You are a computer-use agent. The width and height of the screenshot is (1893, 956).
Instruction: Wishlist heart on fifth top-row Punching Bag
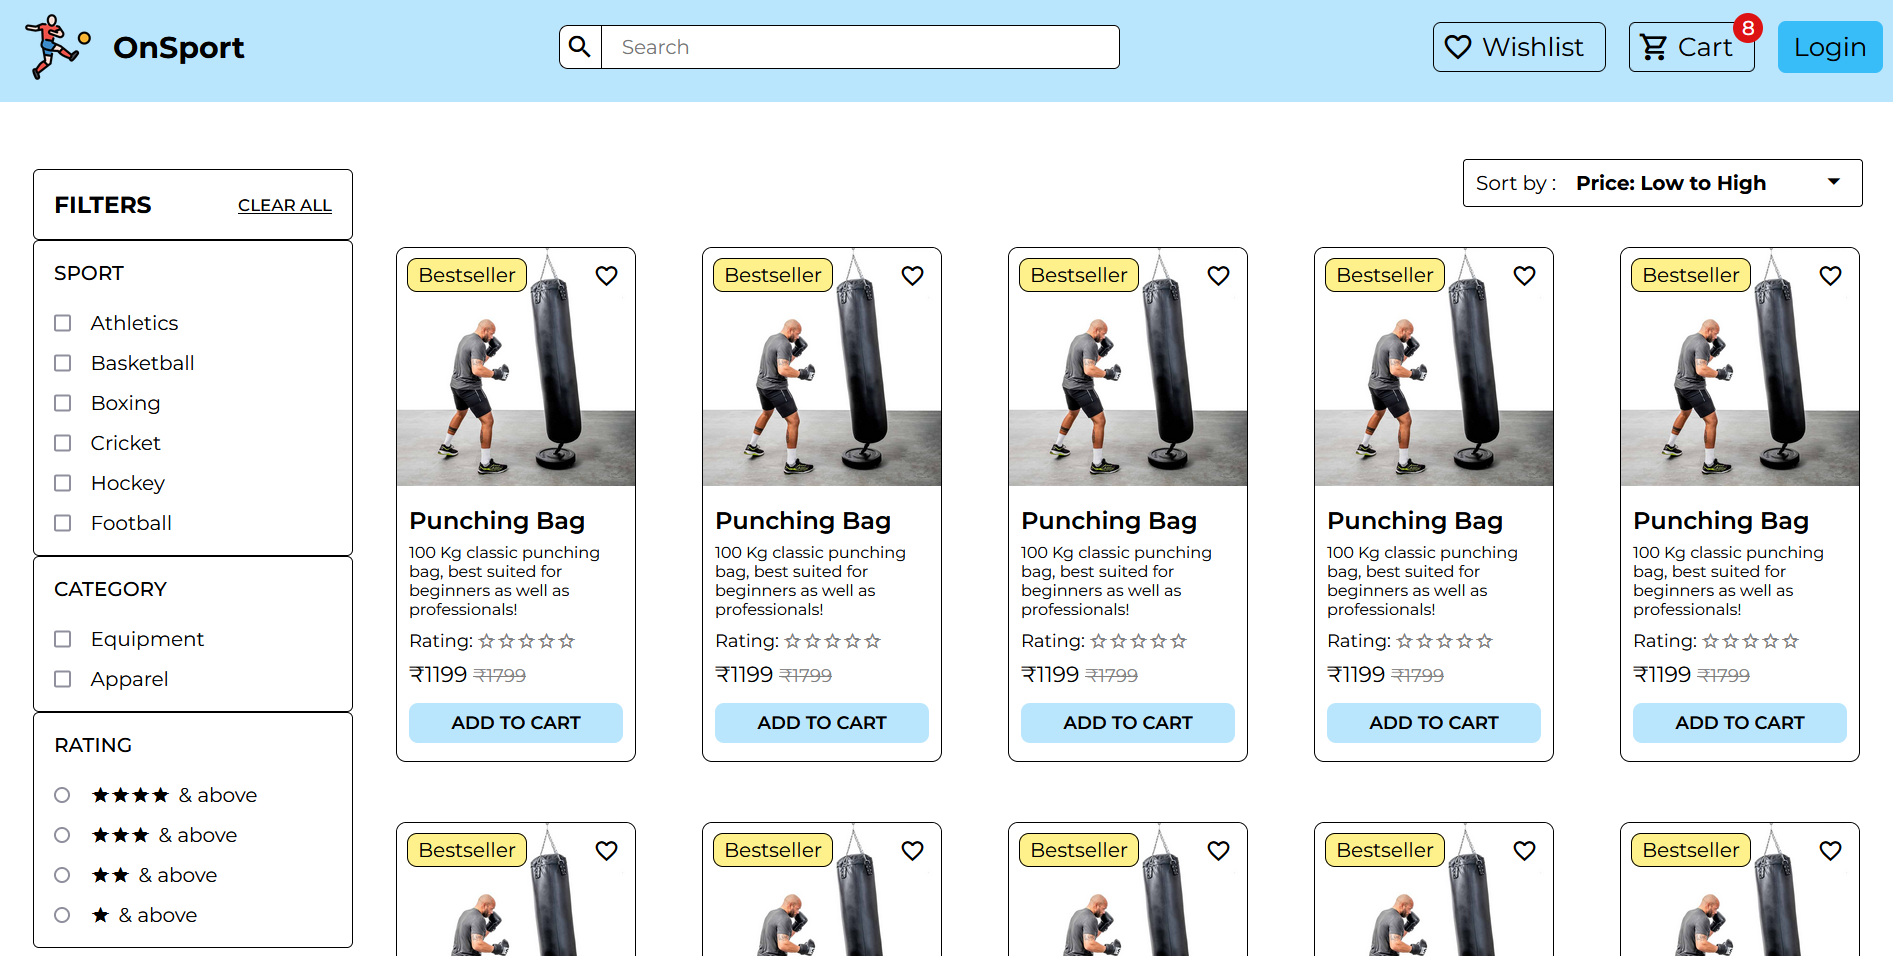click(1830, 275)
